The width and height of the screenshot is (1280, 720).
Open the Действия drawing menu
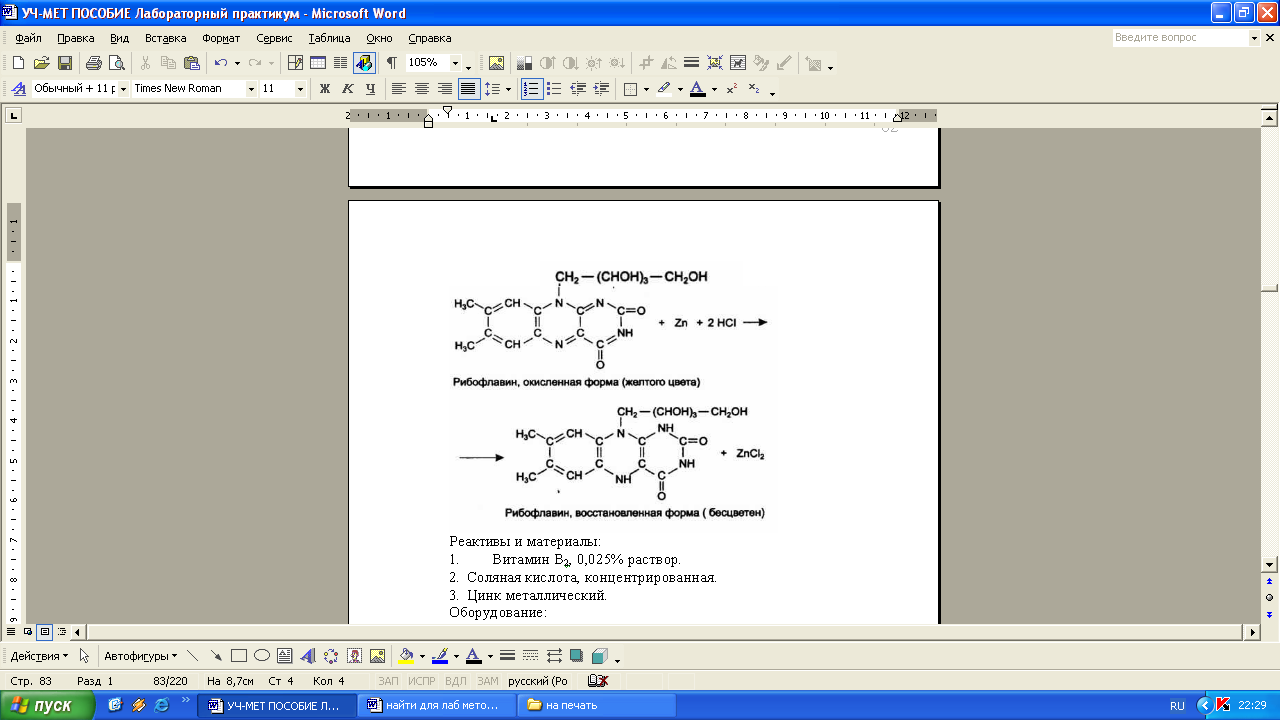39,656
